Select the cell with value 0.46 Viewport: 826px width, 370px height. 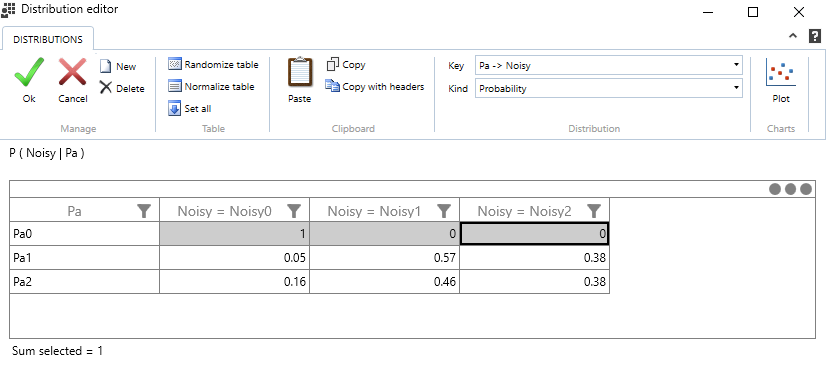[385, 282]
